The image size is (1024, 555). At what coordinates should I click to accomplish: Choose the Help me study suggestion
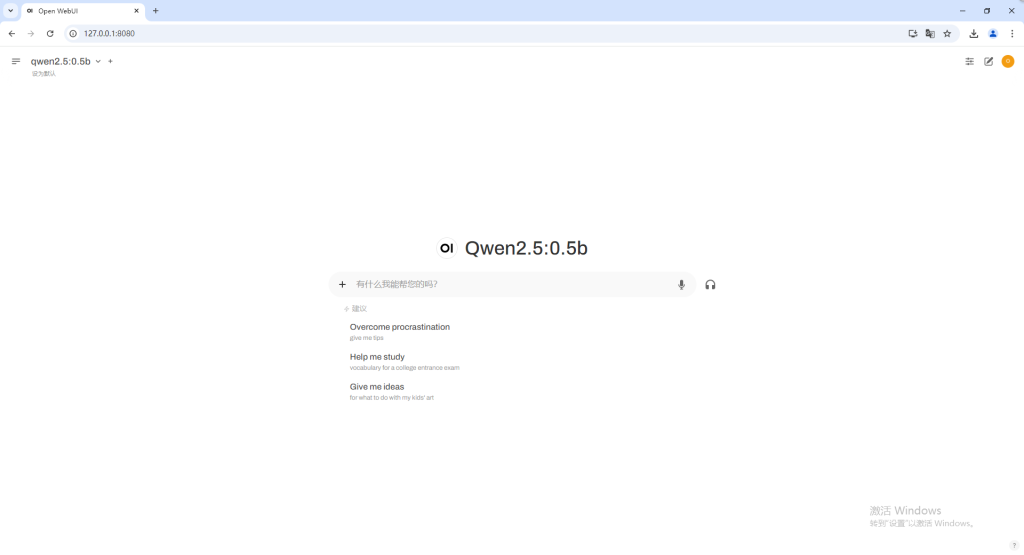pos(377,357)
